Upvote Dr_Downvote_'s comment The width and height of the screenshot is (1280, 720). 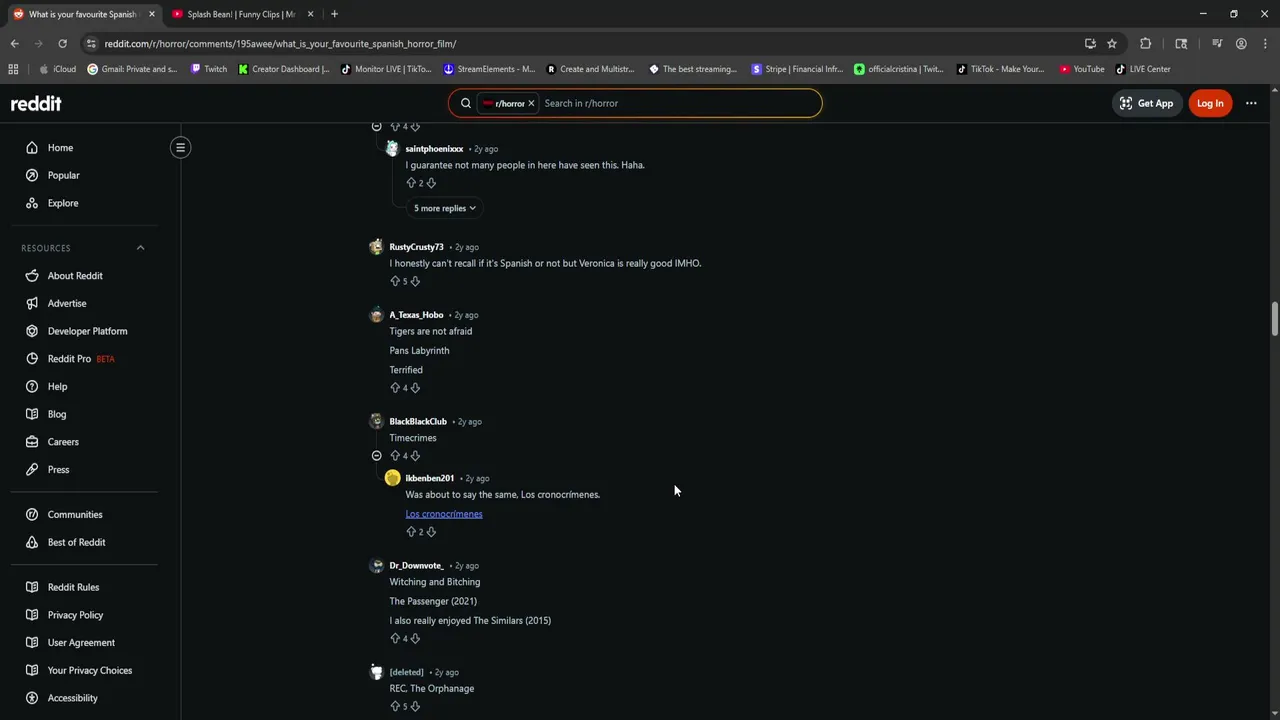(x=395, y=638)
